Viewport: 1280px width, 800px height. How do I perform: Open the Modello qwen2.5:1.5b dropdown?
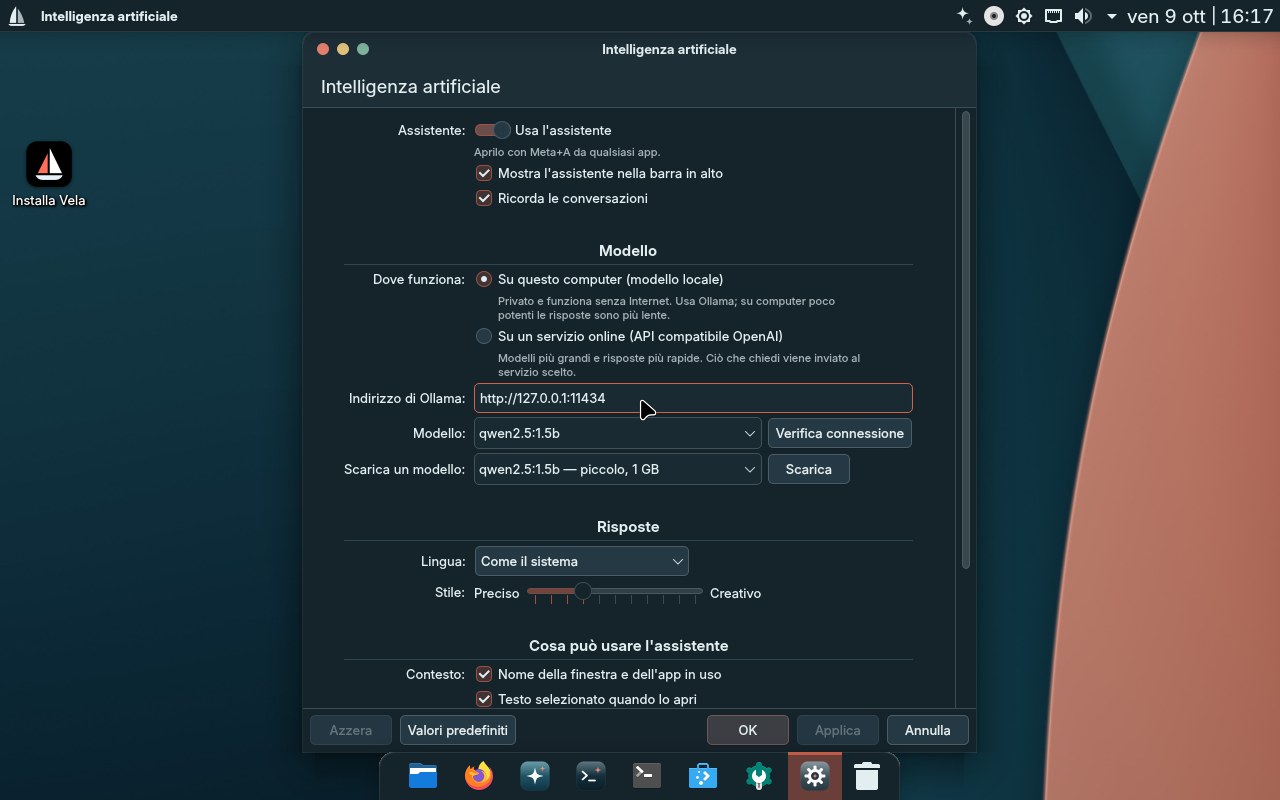point(618,433)
